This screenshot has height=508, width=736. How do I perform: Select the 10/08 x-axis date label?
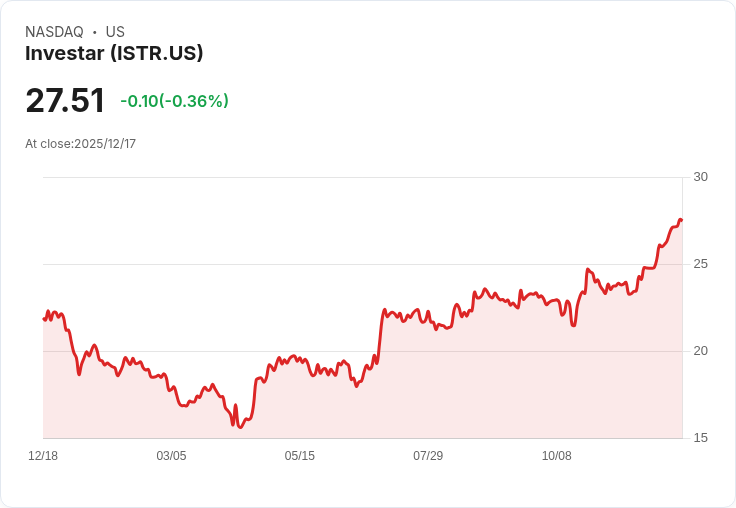tap(557, 456)
